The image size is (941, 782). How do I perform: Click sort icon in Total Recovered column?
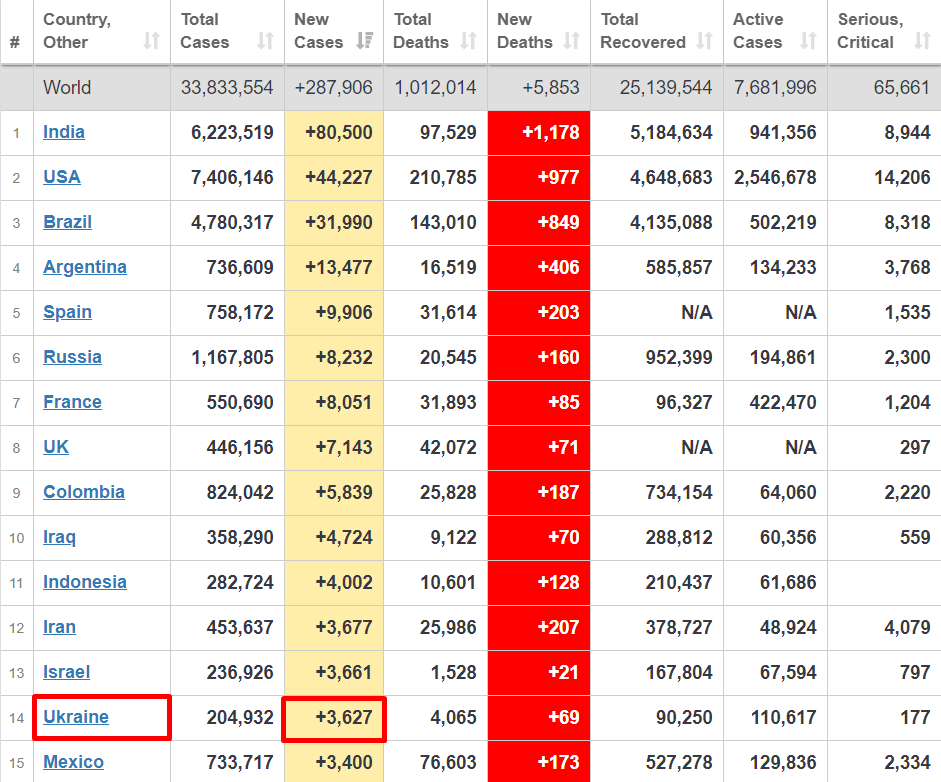[704, 41]
